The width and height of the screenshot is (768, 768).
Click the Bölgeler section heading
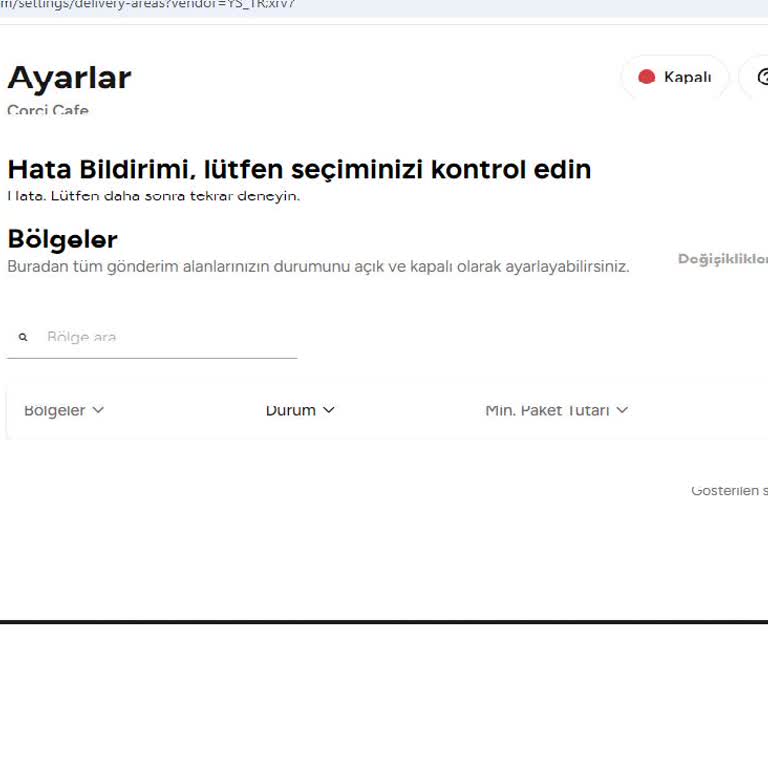click(63, 239)
